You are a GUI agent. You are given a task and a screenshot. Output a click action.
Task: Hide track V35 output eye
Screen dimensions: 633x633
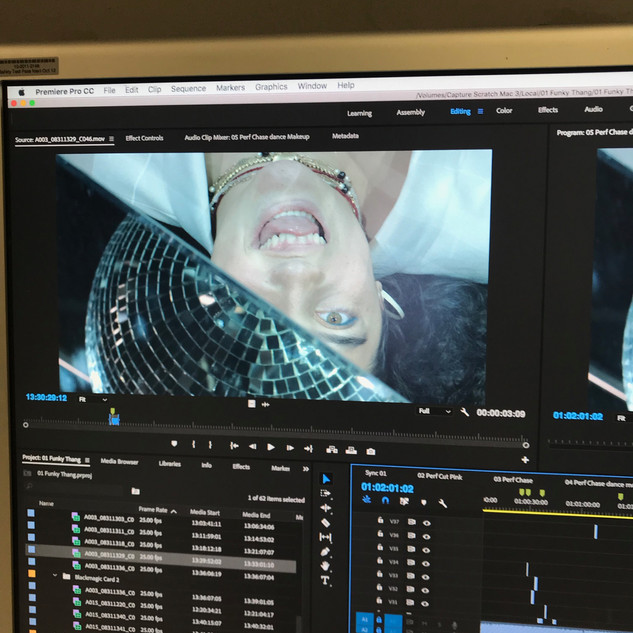425,550
